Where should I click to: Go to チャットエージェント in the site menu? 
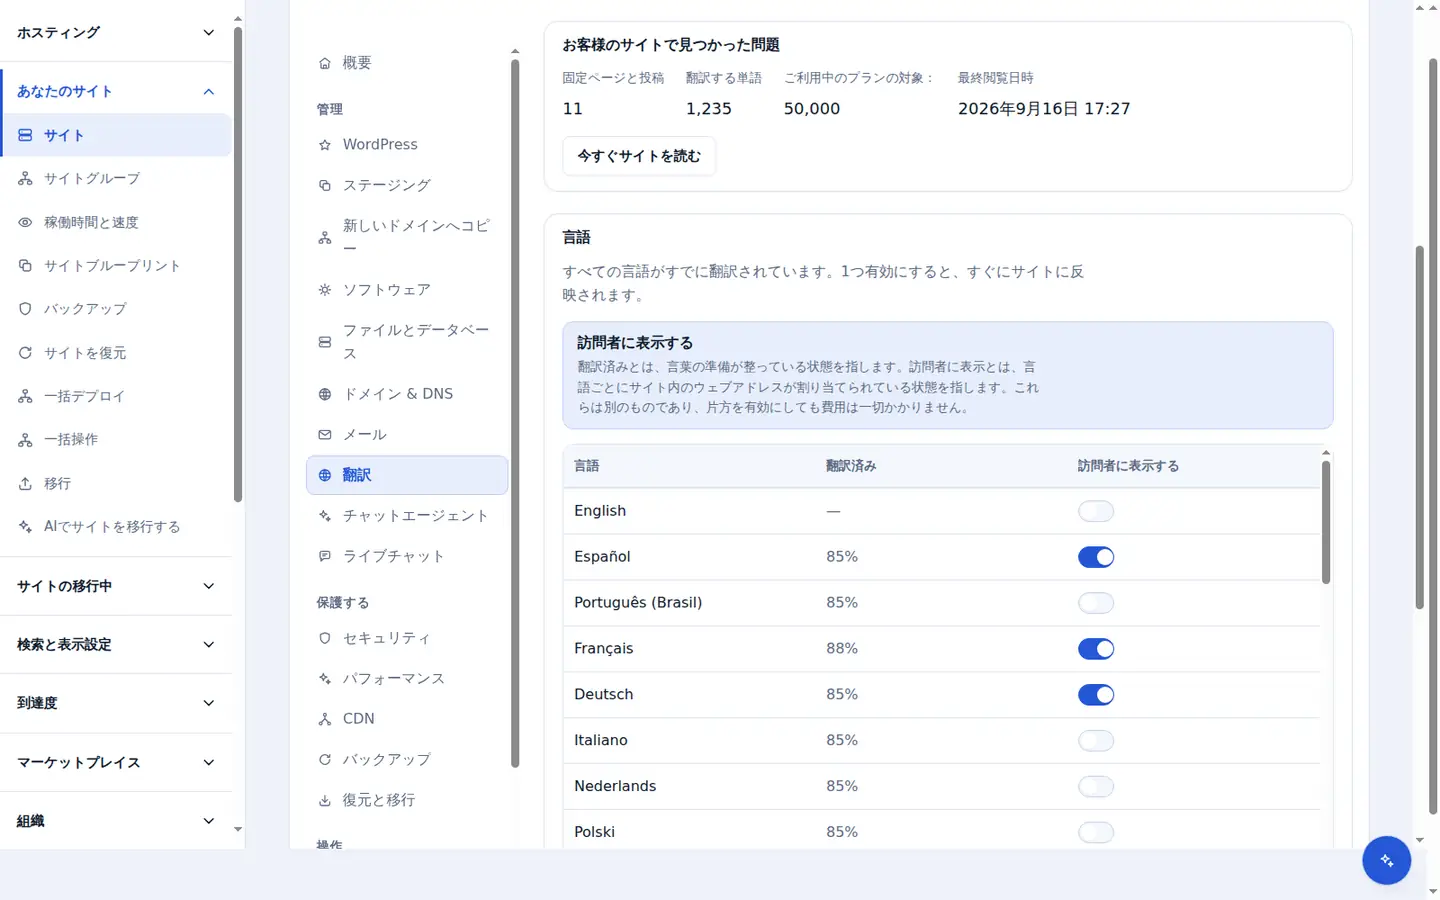pos(407,516)
